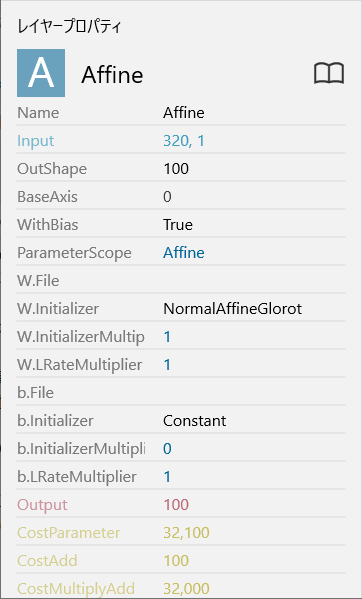Click the empty b.File field

click(254, 393)
